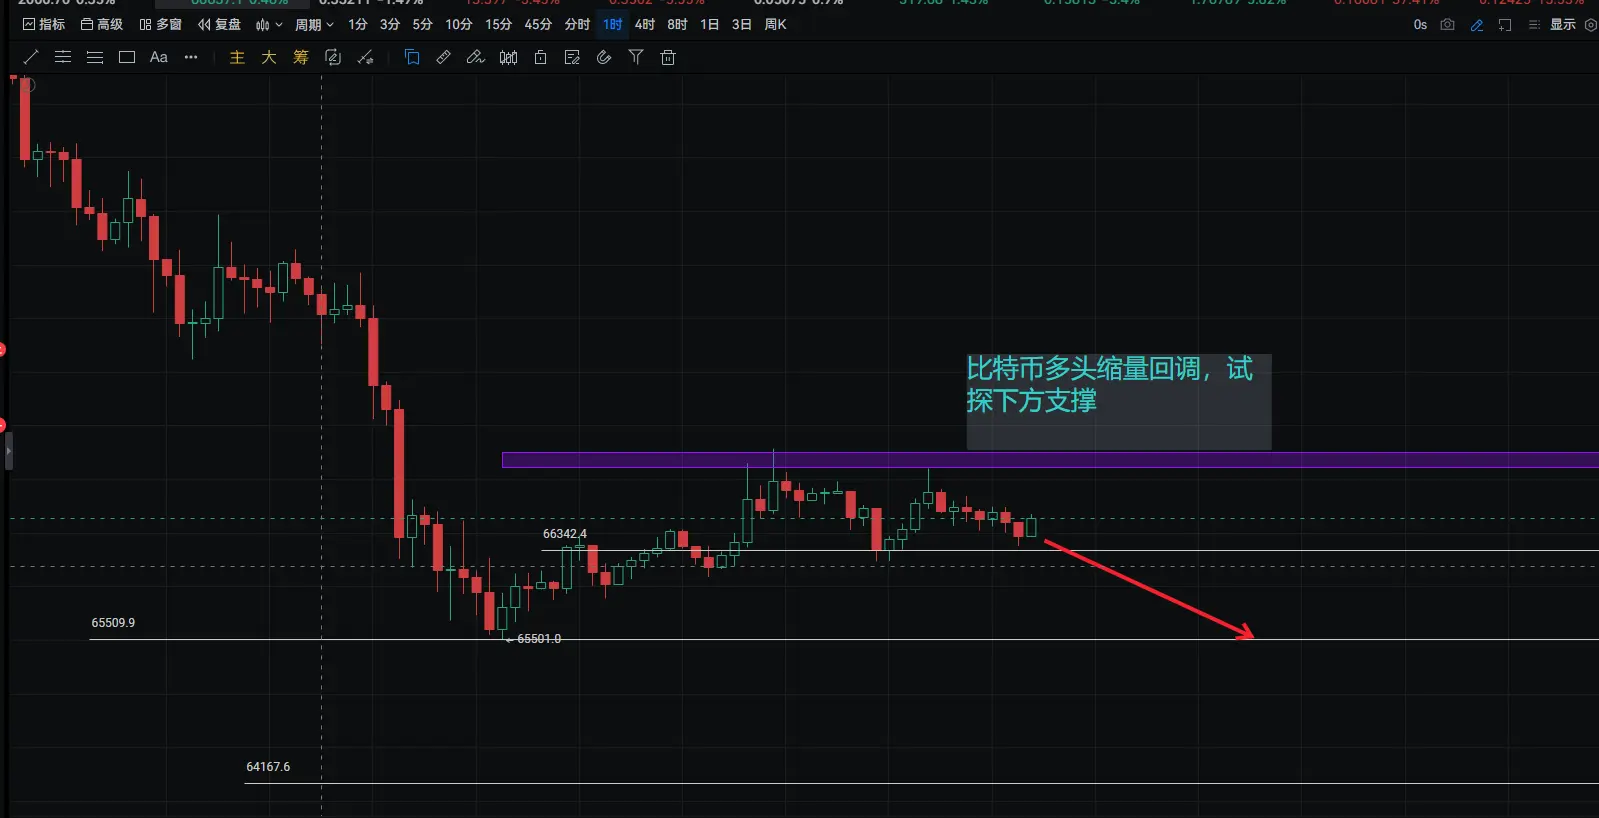Toggle the 主 indicator button
This screenshot has height=818, width=1599.
click(x=237, y=57)
